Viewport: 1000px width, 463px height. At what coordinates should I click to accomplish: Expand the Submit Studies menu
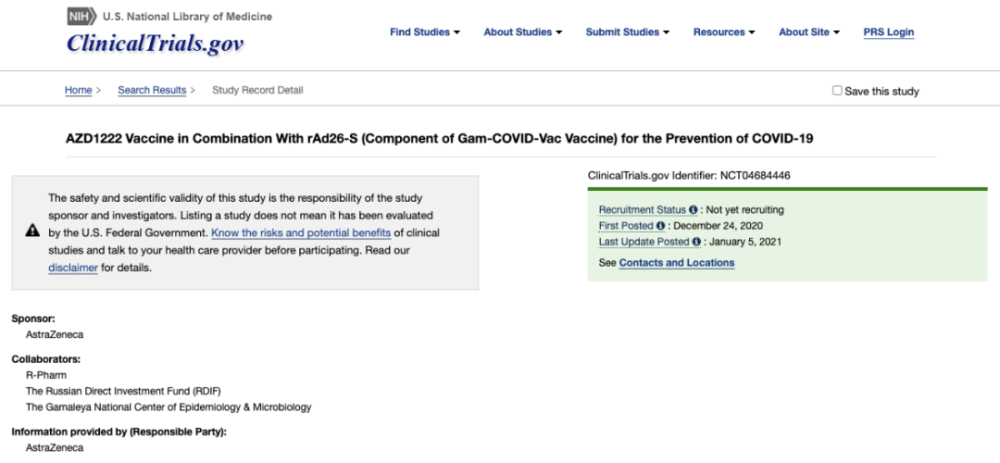[x=627, y=32]
